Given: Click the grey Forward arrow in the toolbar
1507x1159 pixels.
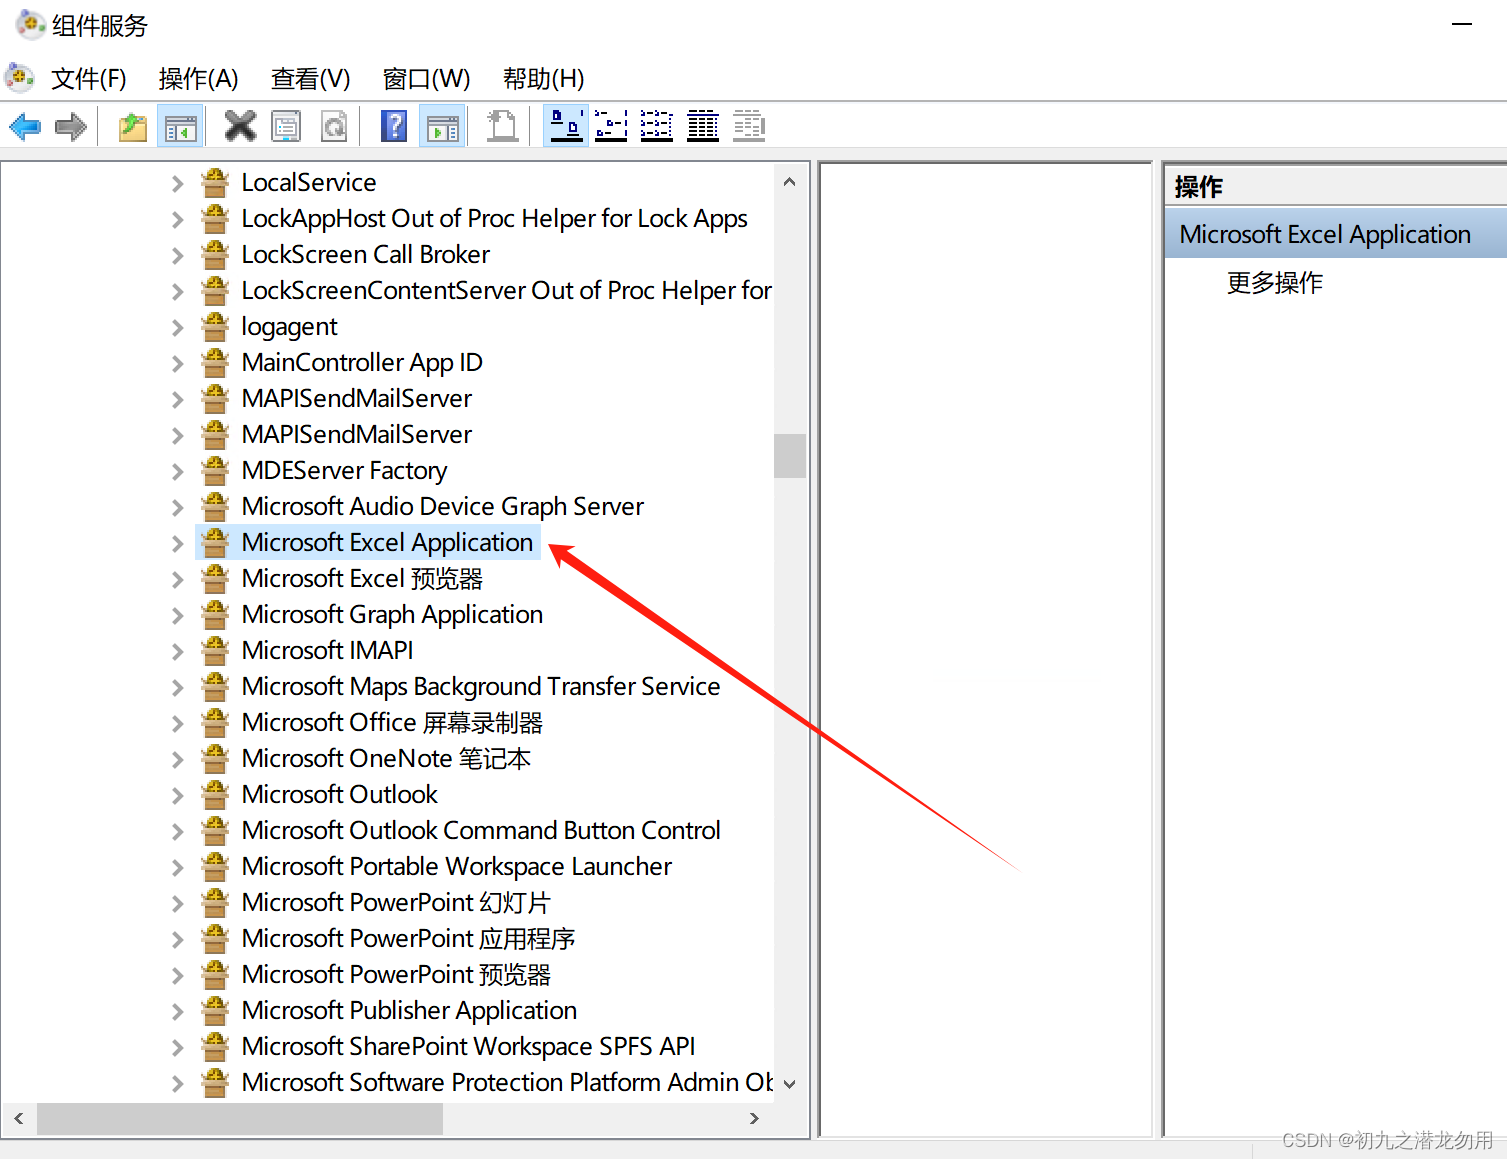Looking at the screenshot, I should [71, 127].
